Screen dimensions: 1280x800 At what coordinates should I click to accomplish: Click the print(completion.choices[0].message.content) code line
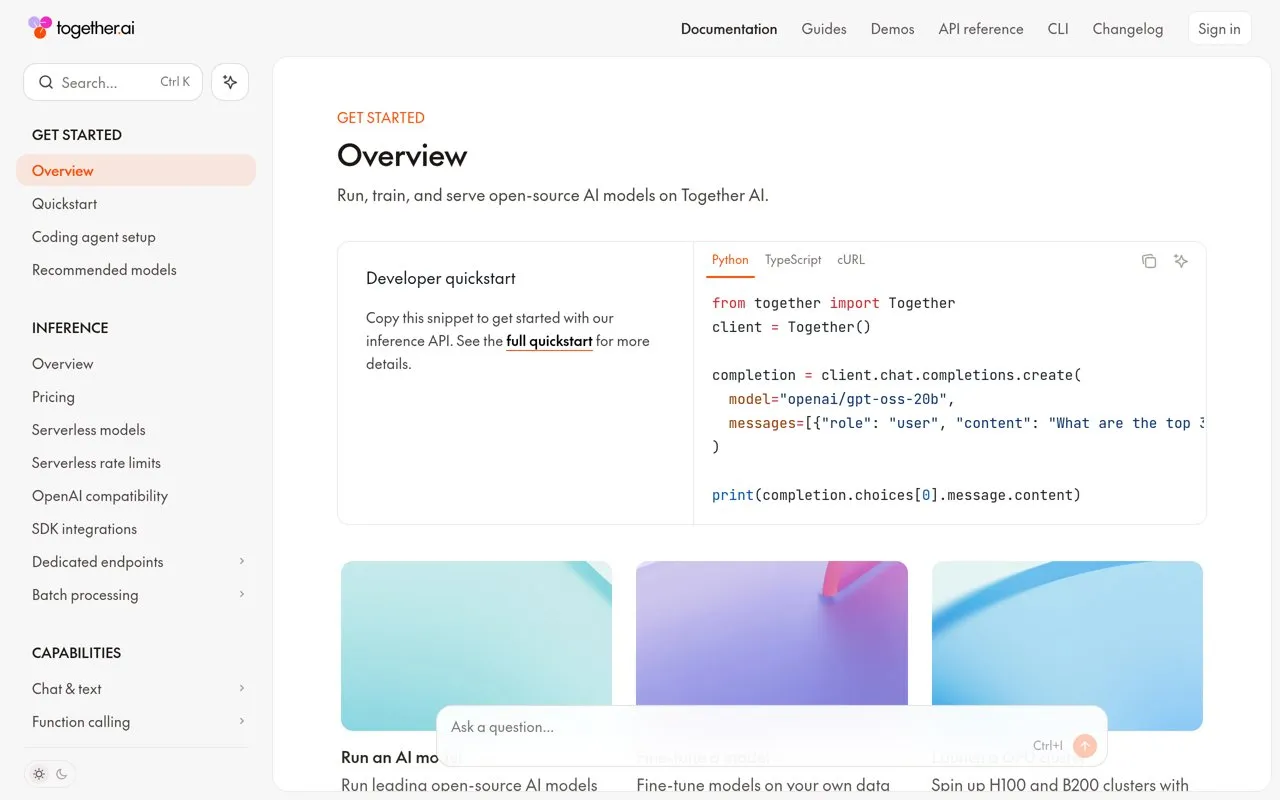point(896,495)
